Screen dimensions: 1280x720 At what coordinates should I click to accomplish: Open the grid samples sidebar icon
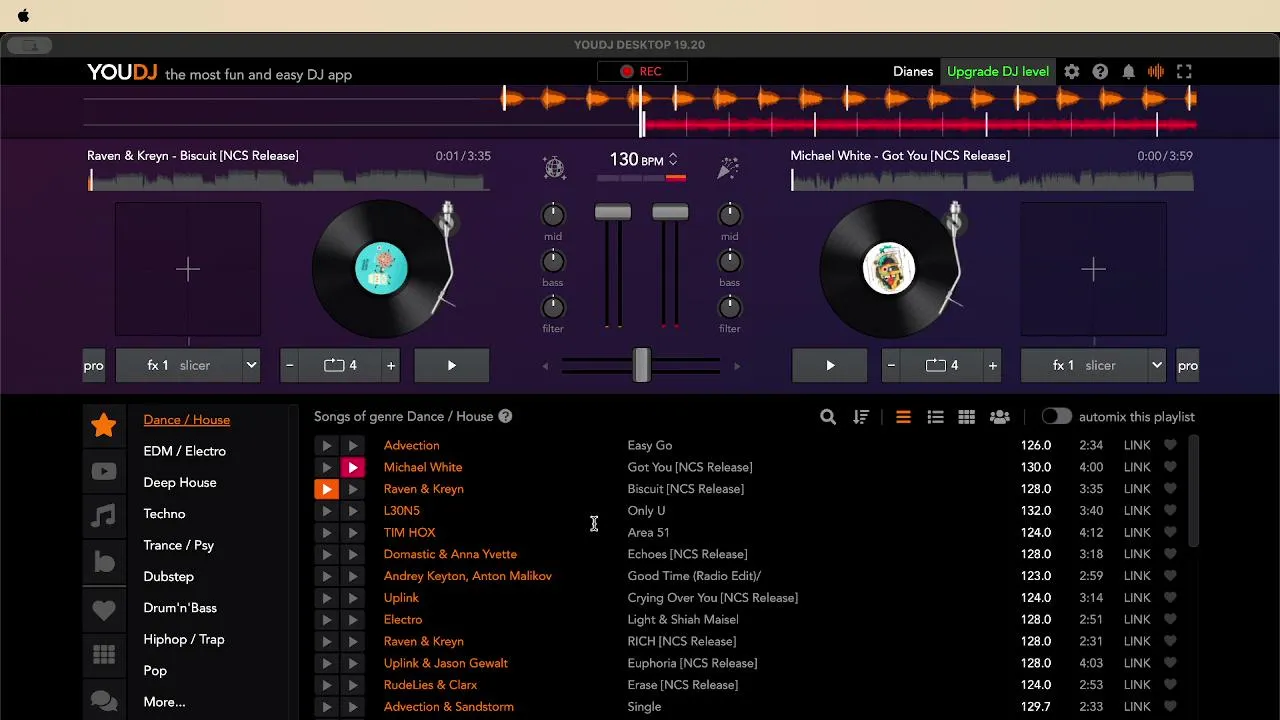(104, 655)
